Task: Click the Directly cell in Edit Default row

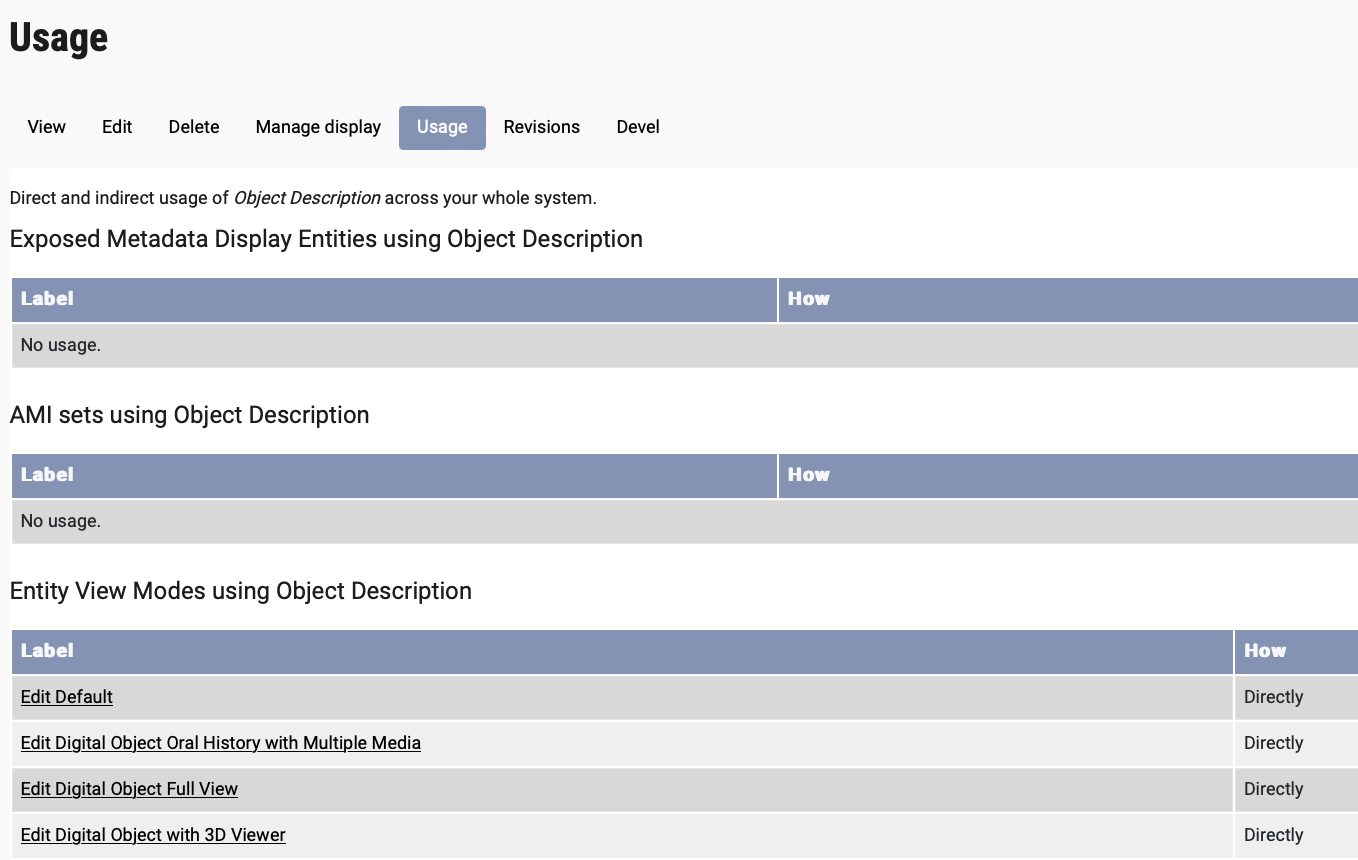Action: tap(1273, 697)
